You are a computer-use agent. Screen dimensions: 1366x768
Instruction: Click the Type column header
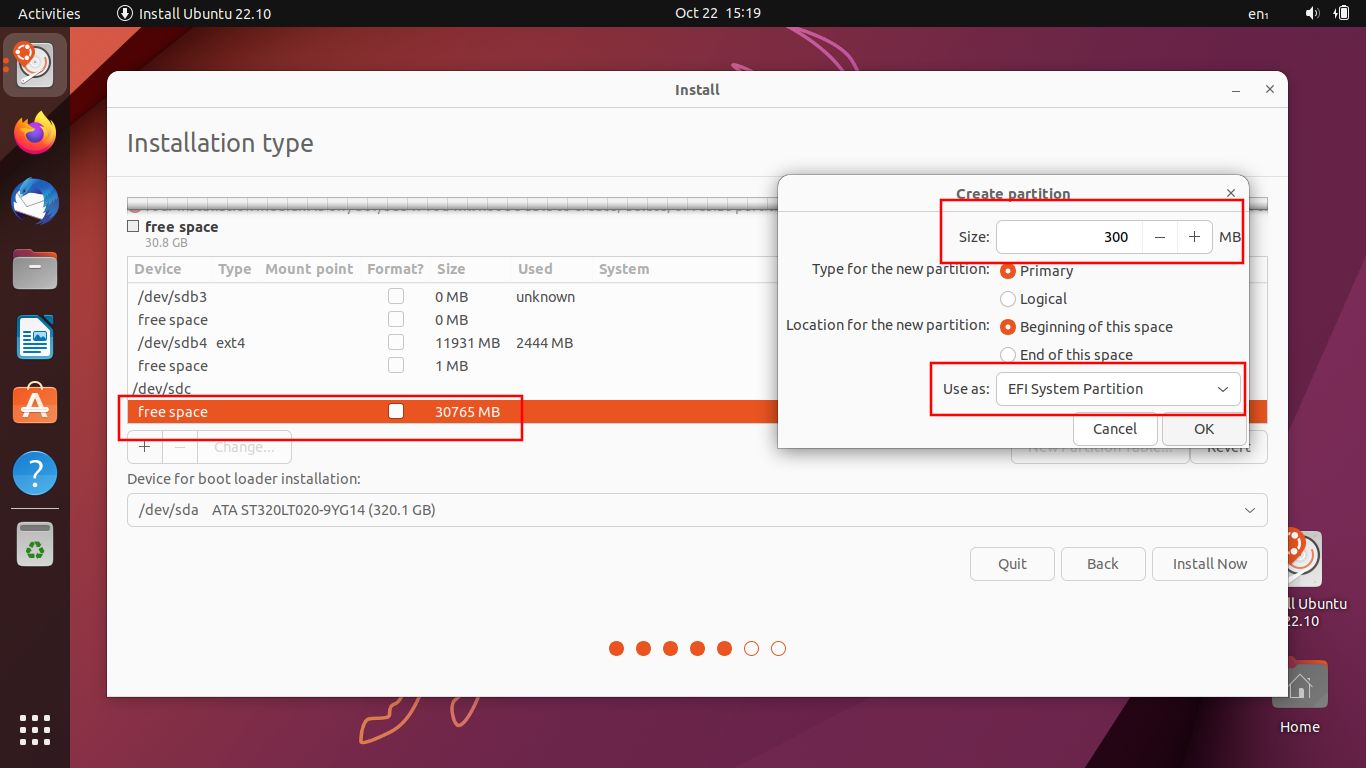235,269
